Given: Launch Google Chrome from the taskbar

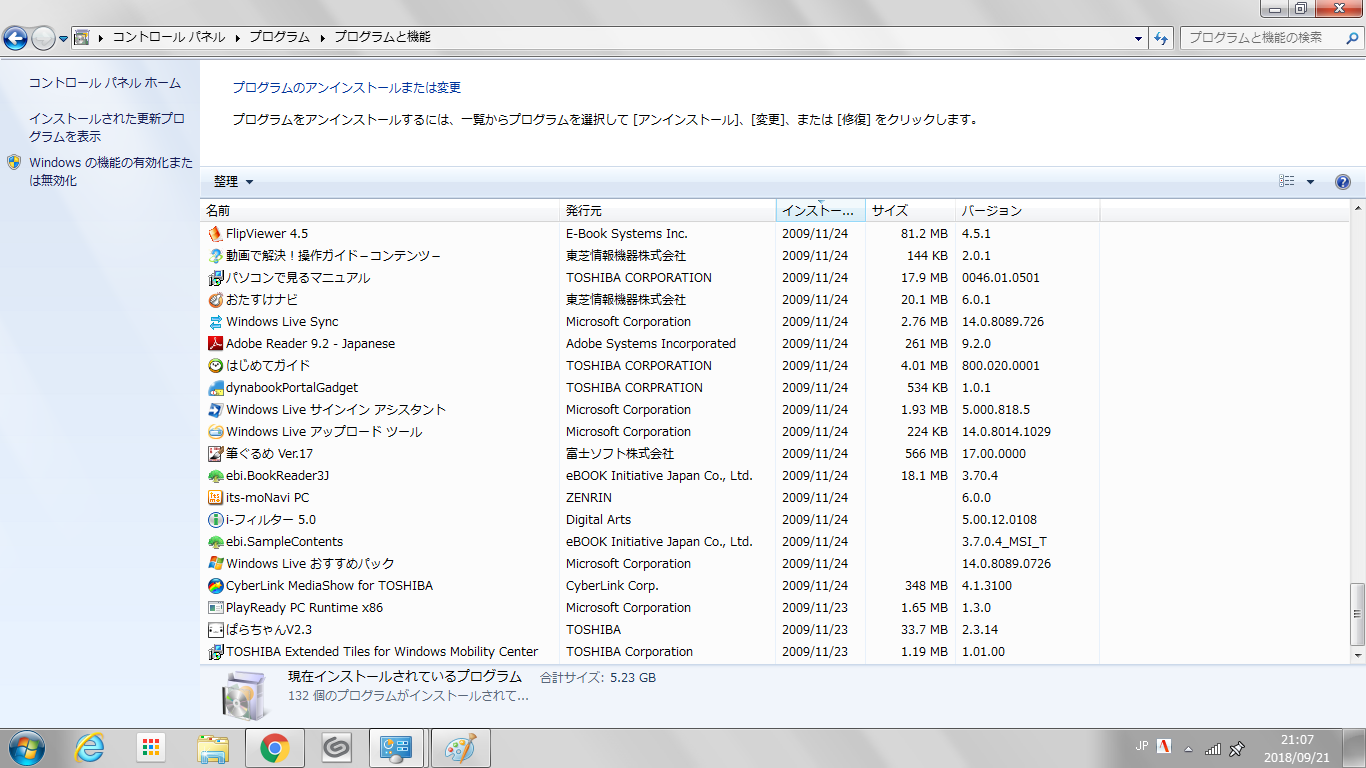Looking at the screenshot, I should tap(275, 747).
